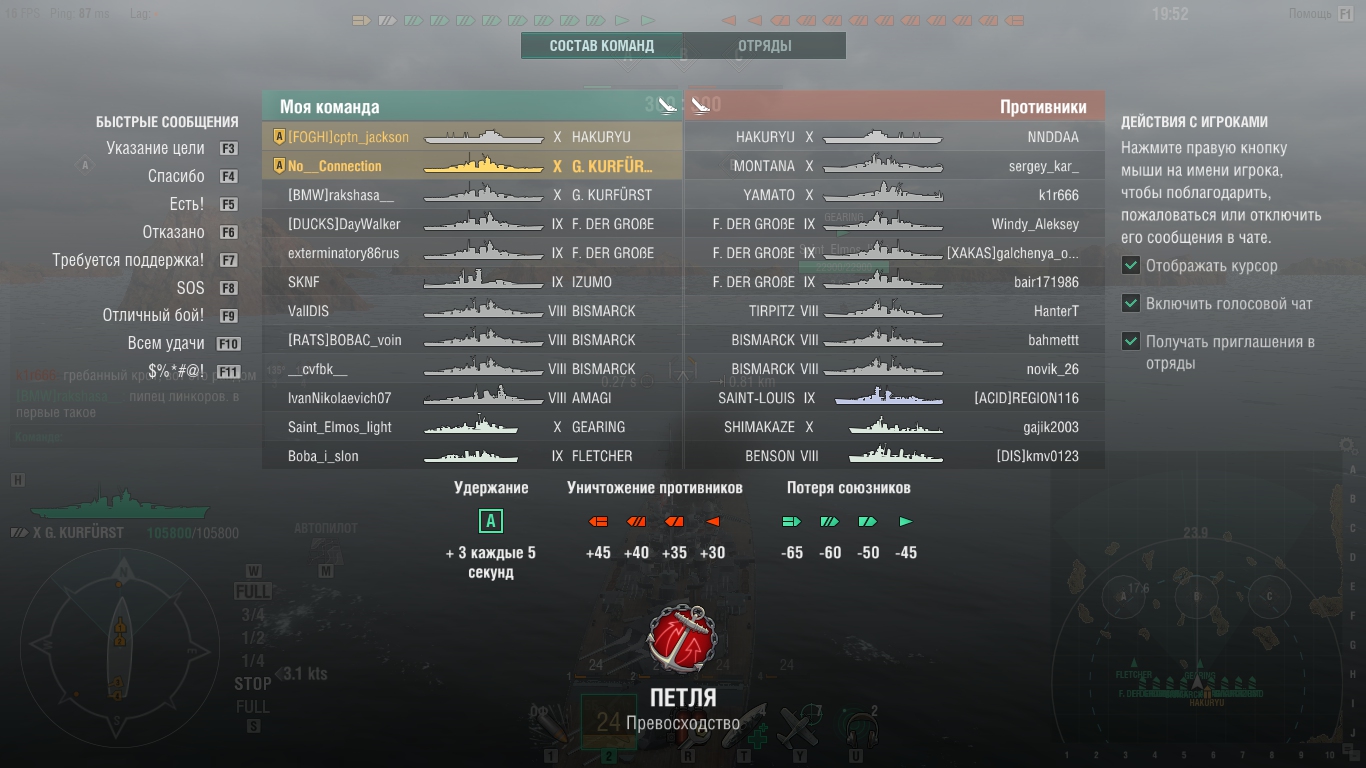
Task: Select the Состав команд tab
Action: (x=602, y=46)
